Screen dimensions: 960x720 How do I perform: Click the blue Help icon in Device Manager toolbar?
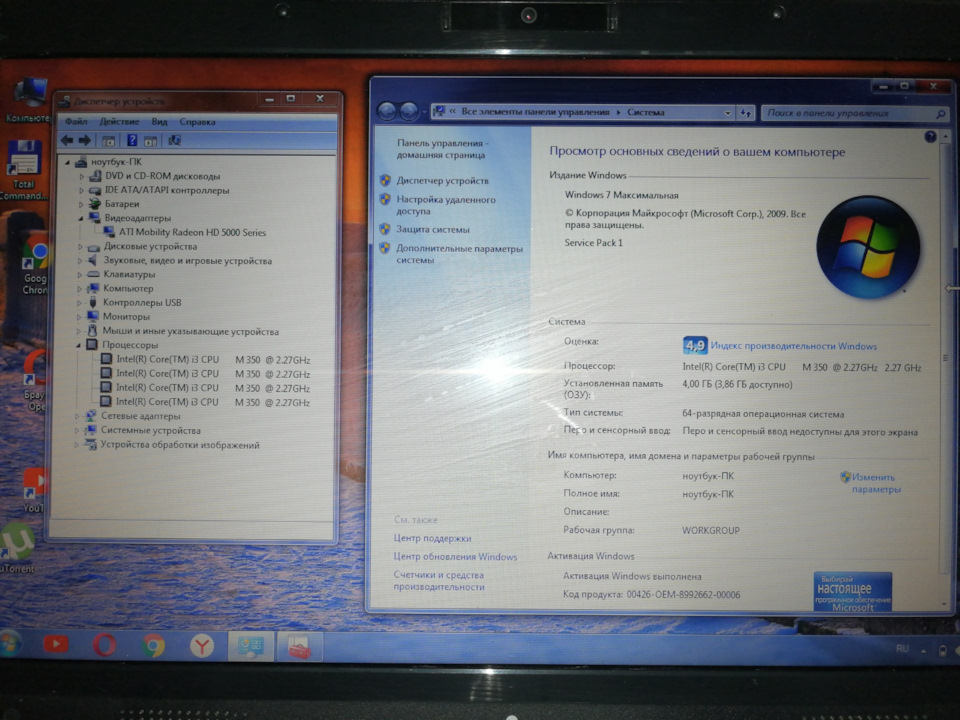click(132, 141)
